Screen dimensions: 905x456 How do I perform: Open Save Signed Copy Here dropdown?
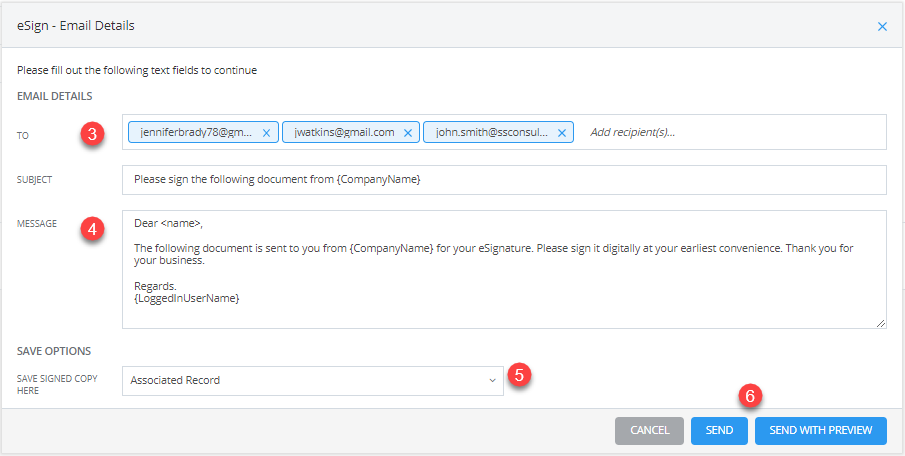tap(313, 381)
